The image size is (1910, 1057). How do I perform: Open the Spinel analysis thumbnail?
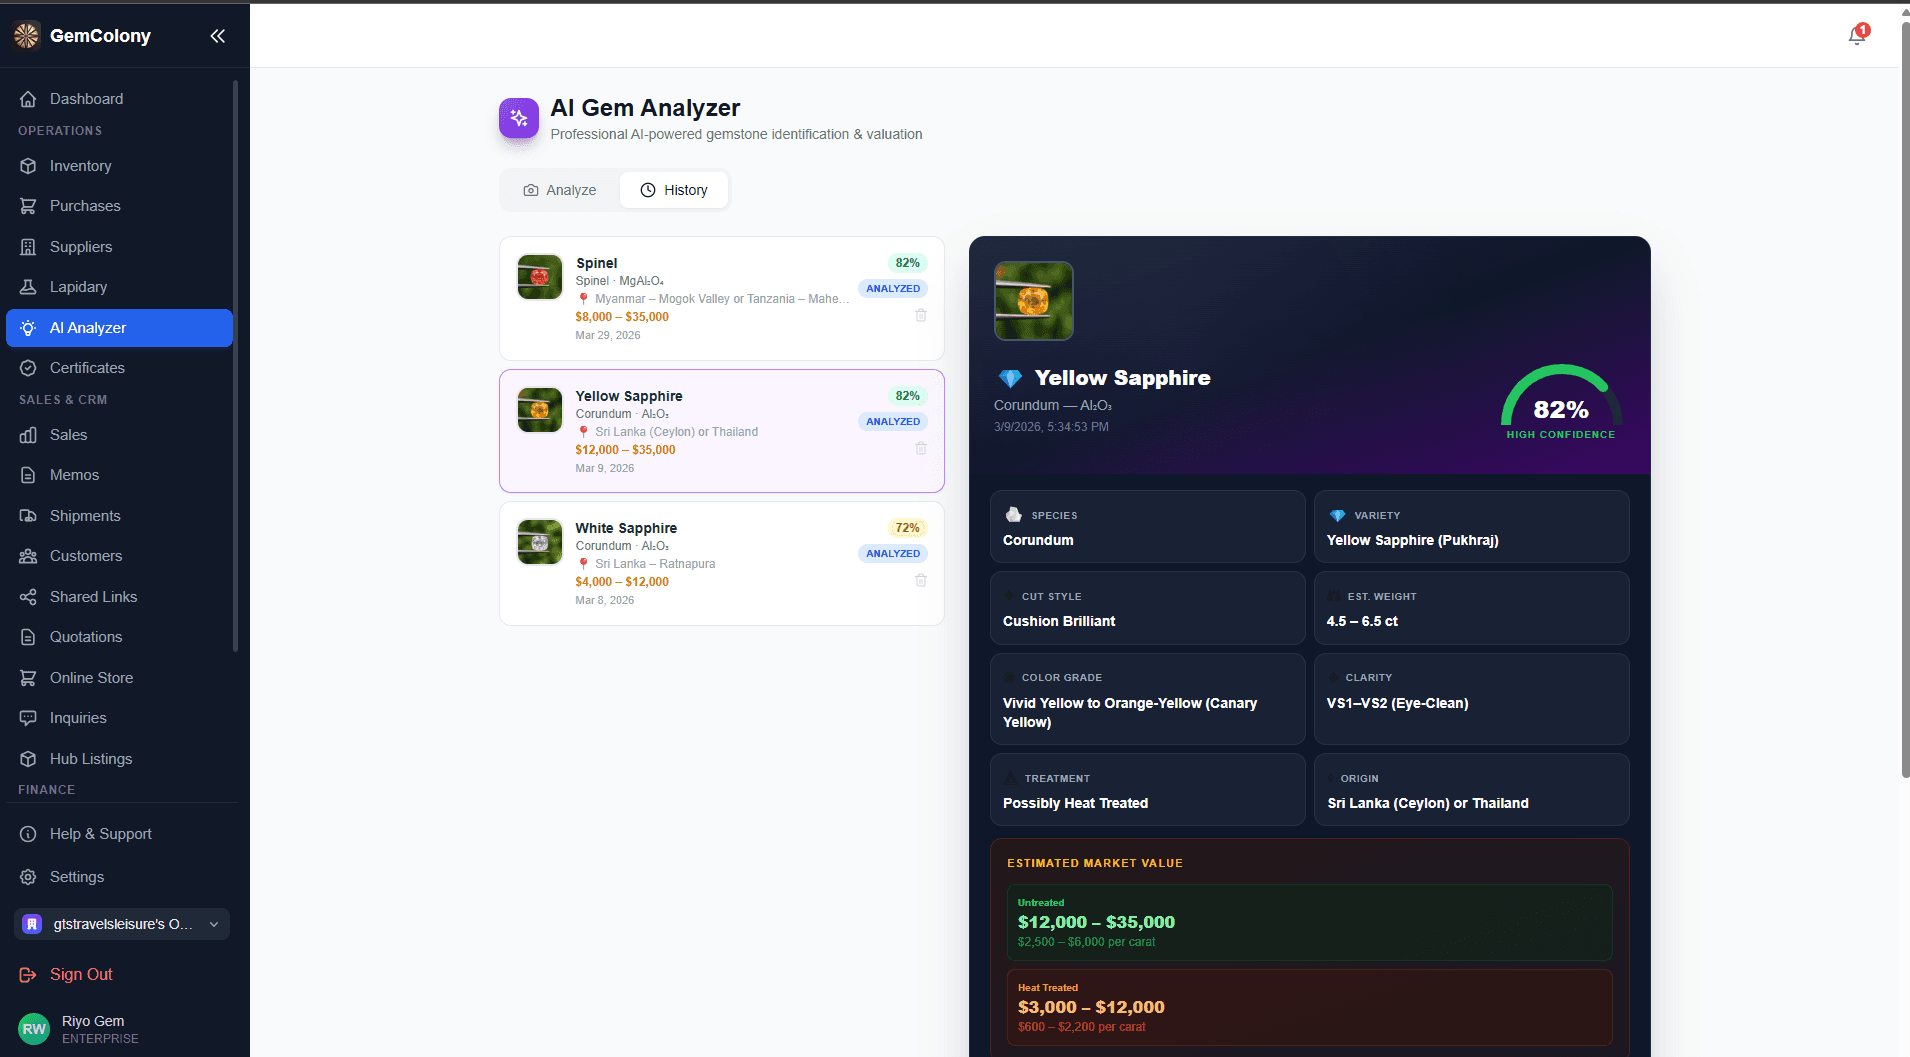540,277
